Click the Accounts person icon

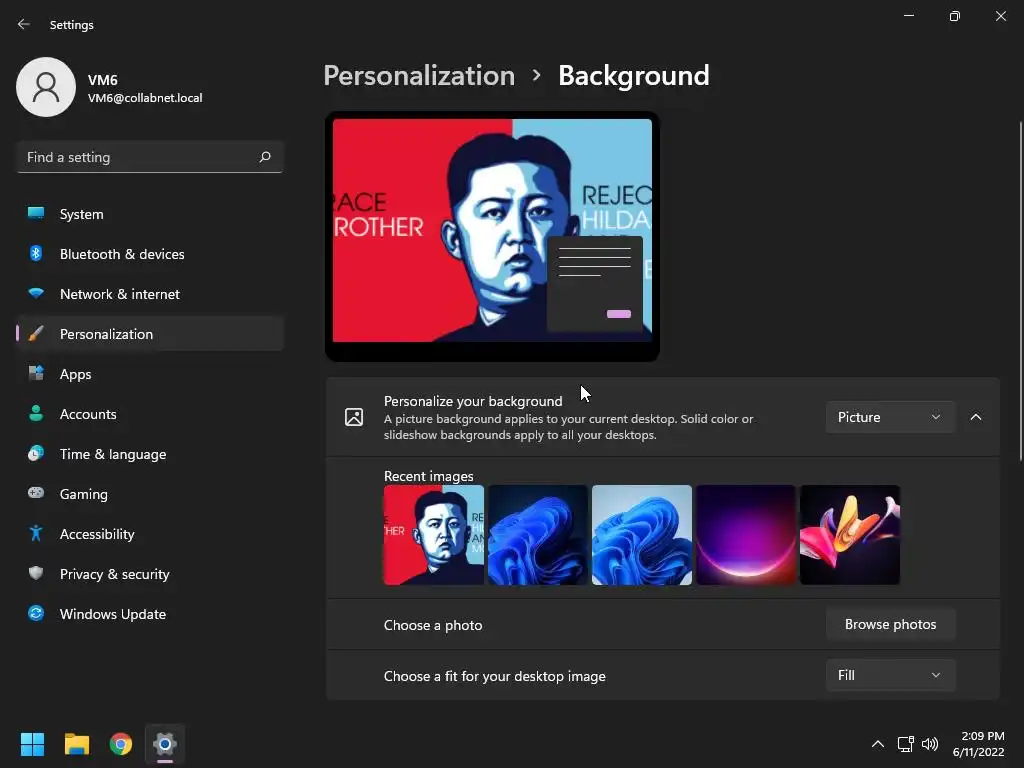[36, 413]
